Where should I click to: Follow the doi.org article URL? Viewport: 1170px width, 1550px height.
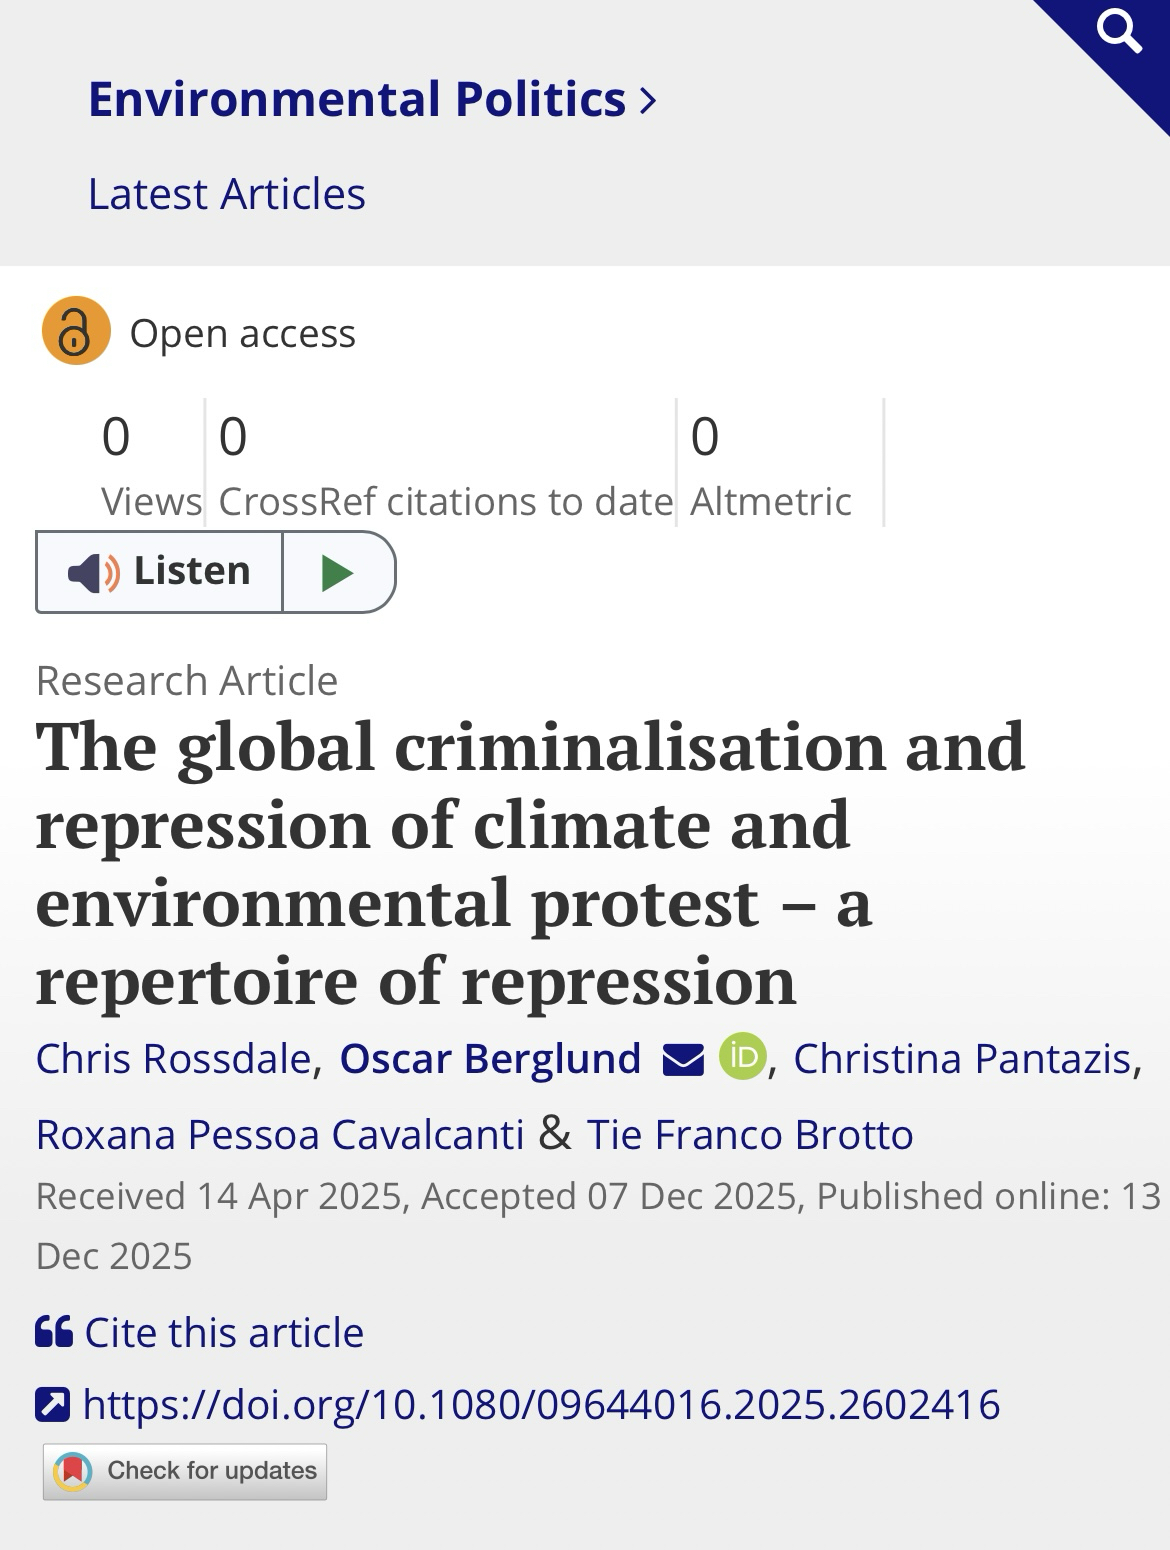[541, 1405]
